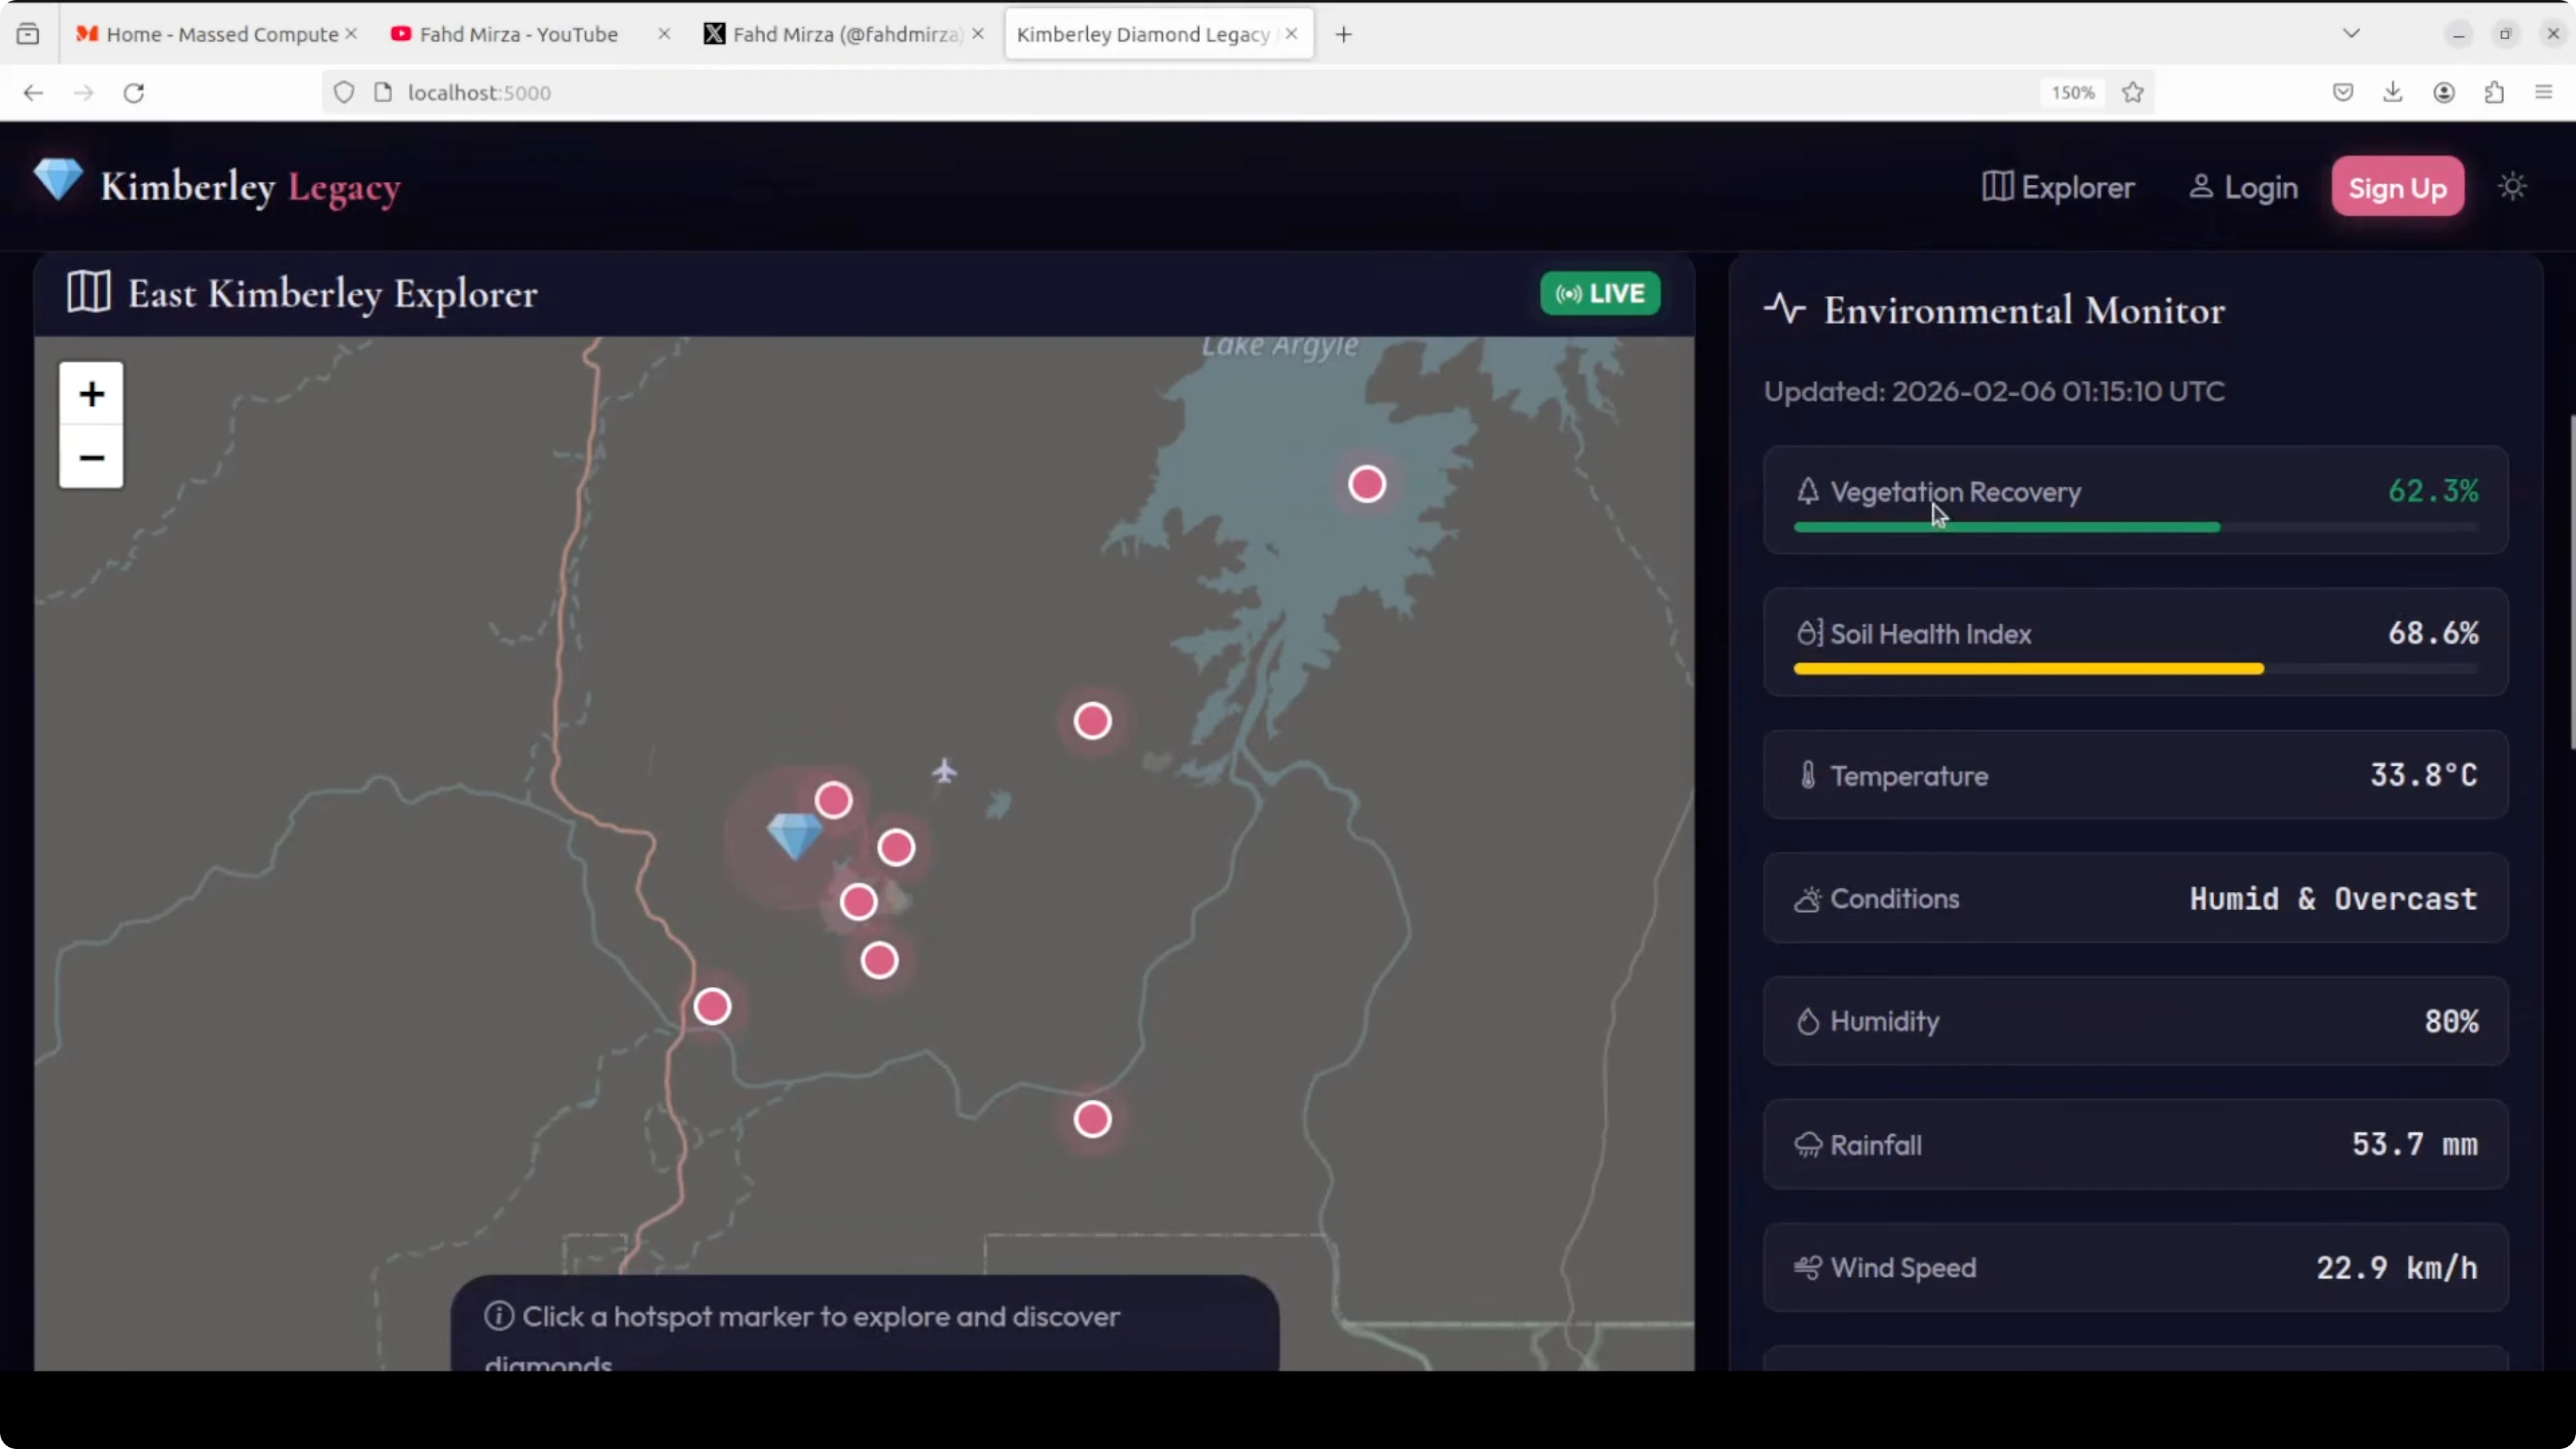Screen dimensions: 2576x1449
Task: Click the Kimberley Legacy diamond logo
Action: click(58, 181)
